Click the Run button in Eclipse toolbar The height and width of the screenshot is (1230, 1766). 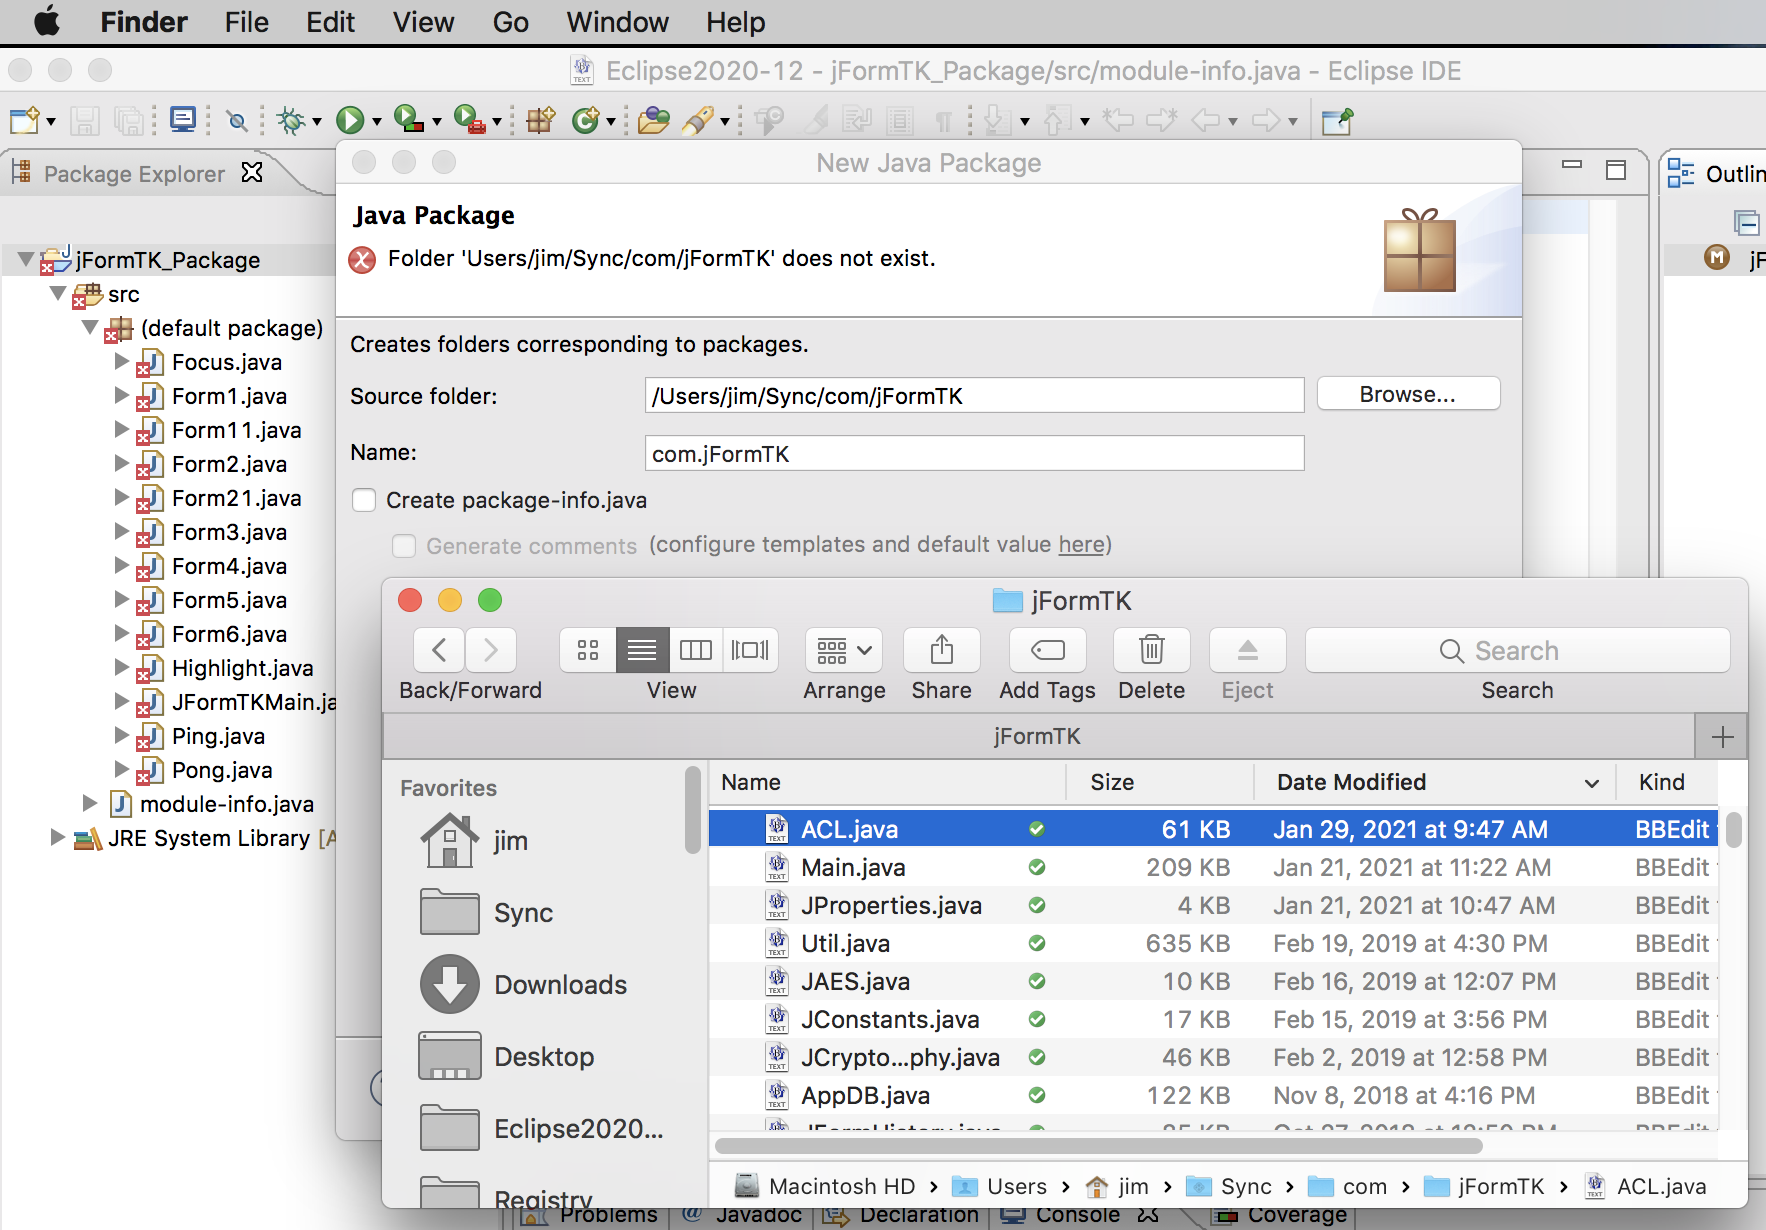click(349, 121)
